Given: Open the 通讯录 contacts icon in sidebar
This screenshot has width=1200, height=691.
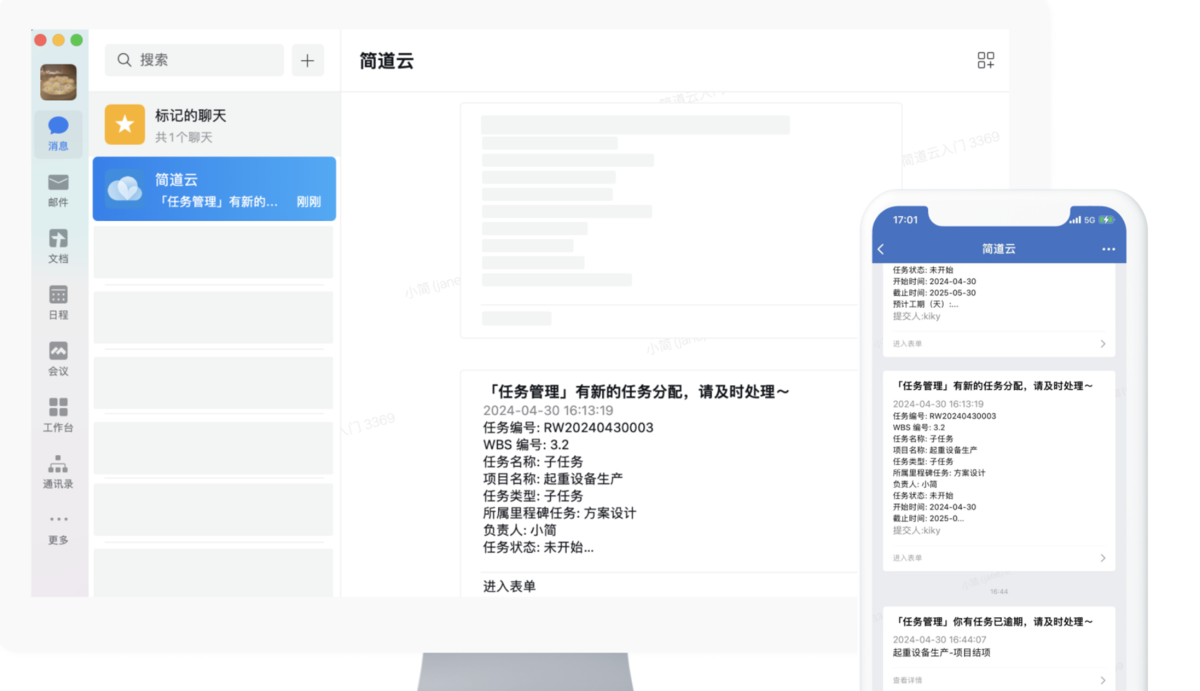Looking at the screenshot, I should click(58, 464).
